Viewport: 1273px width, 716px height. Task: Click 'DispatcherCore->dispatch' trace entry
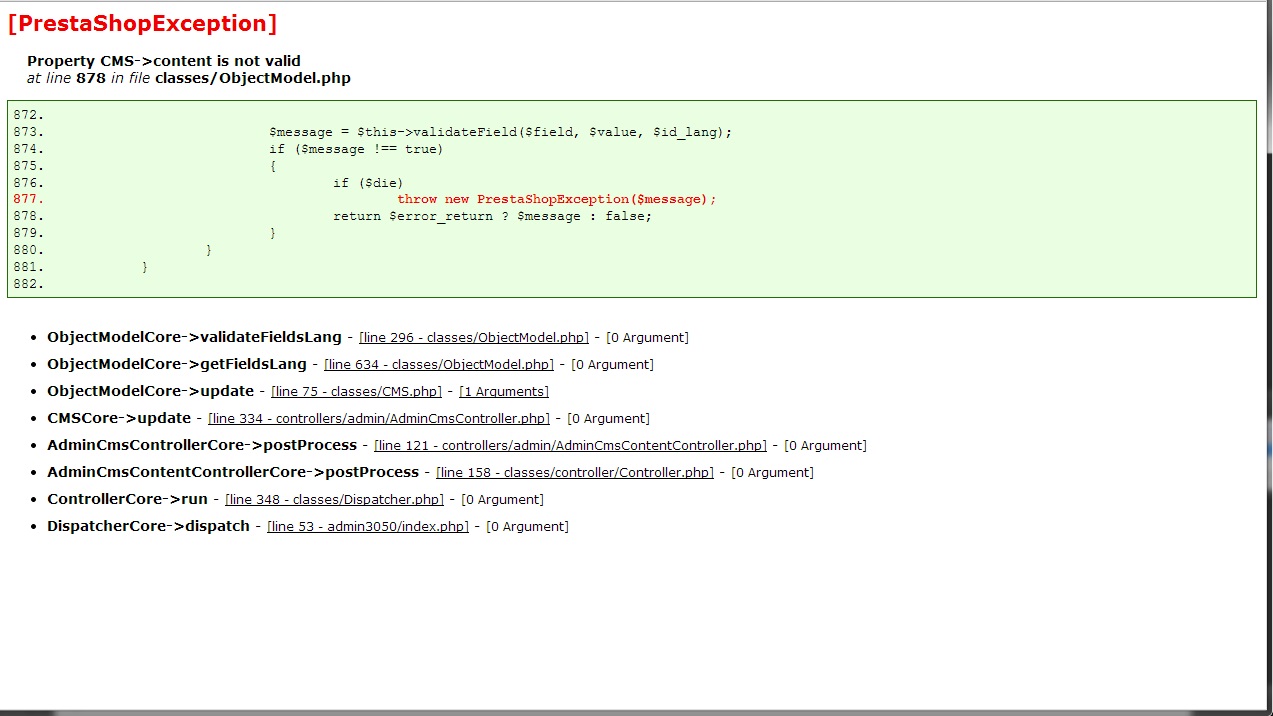[x=148, y=527]
